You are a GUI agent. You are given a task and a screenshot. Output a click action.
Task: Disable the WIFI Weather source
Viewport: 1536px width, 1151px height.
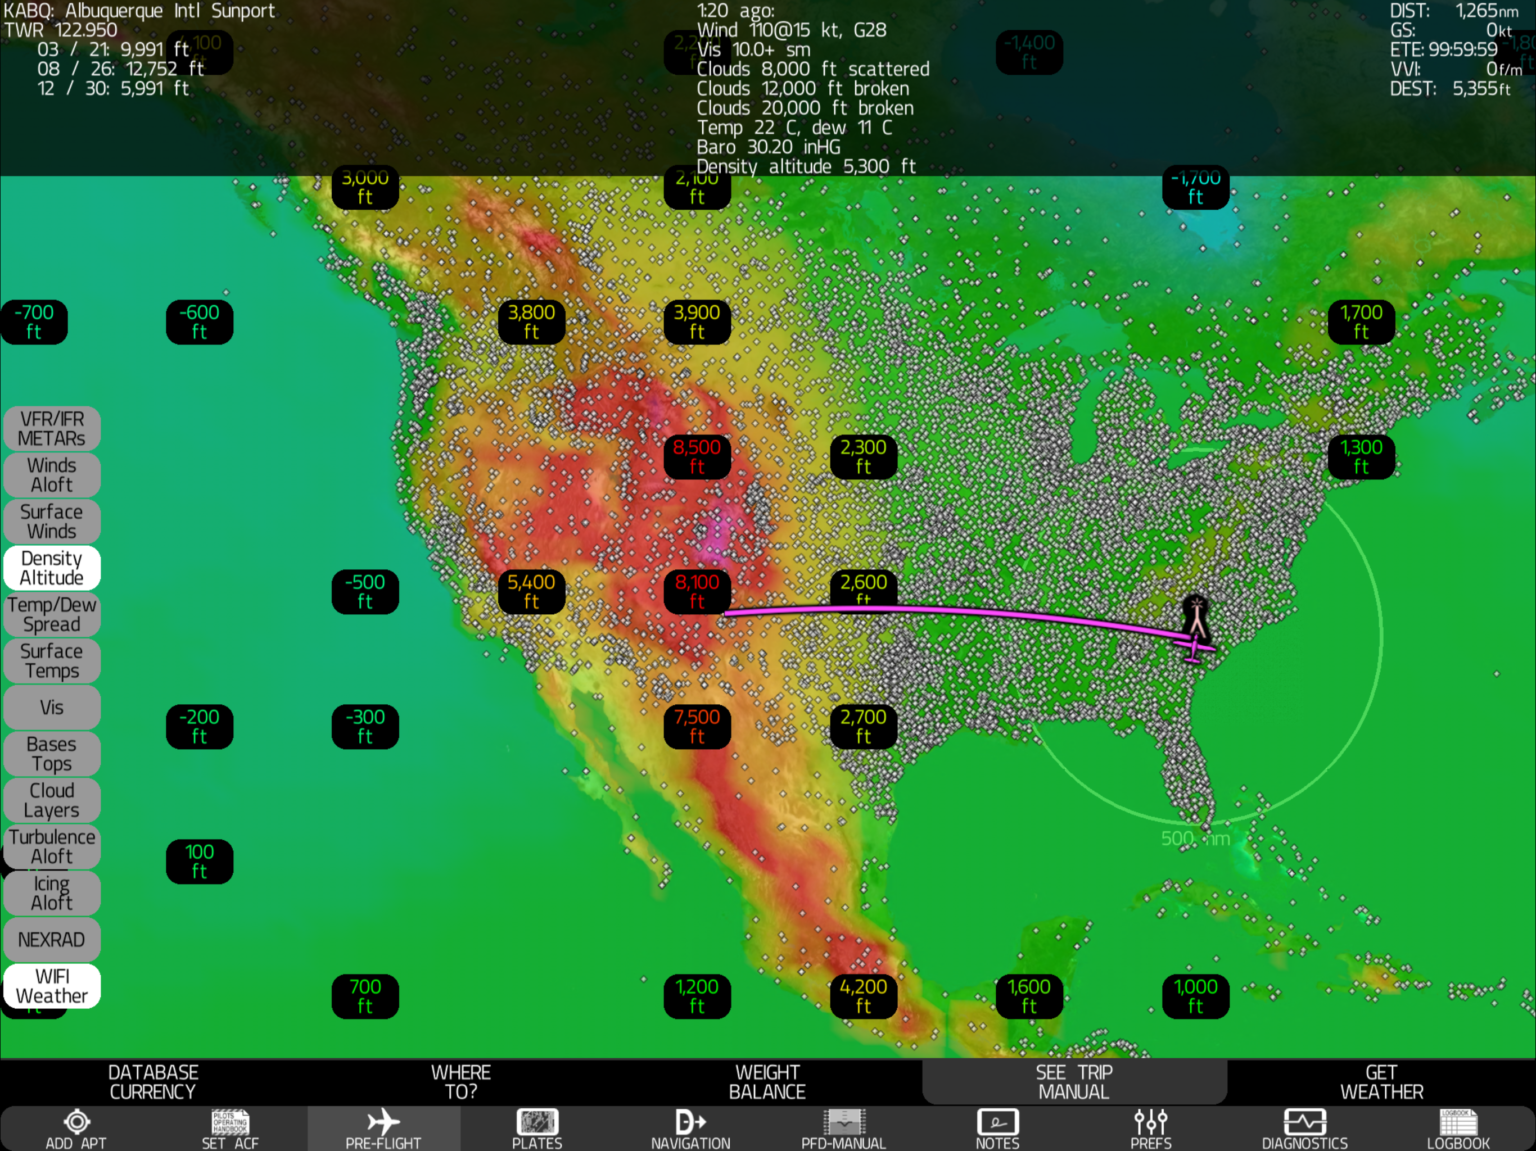tap(51, 985)
